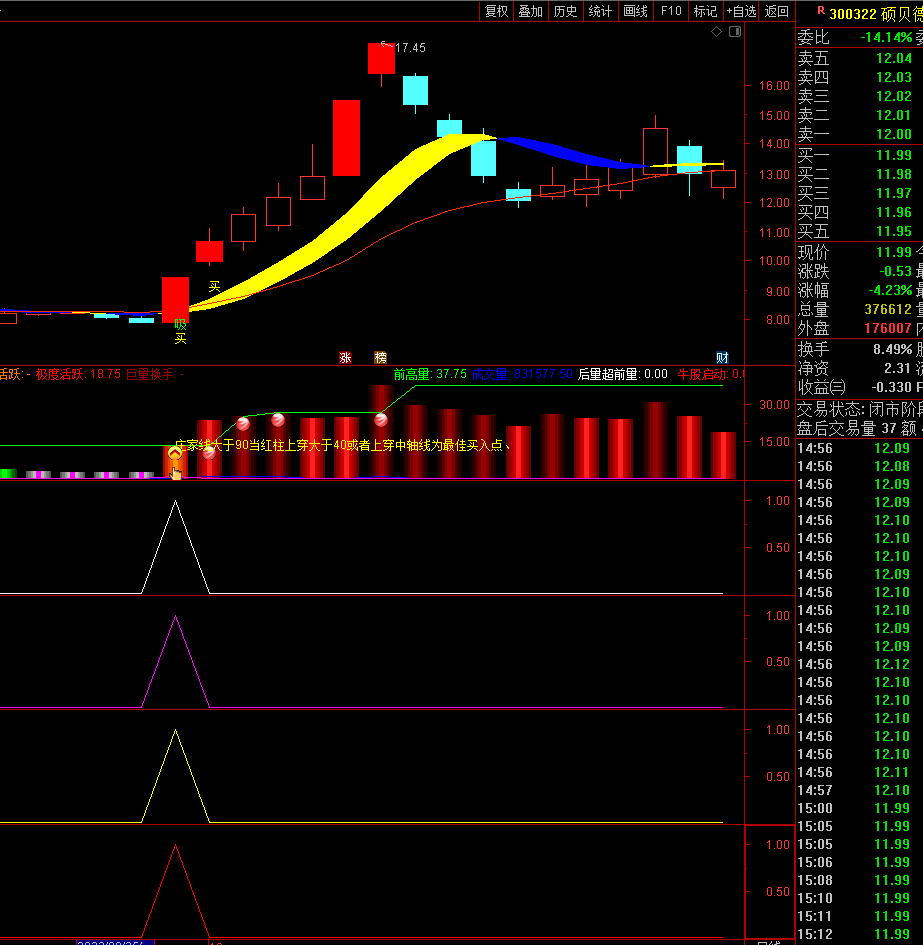Click the 牛股启动 indicator label
Image resolution: width=923 pixels, height=945 pixels.
pos(710,374)
